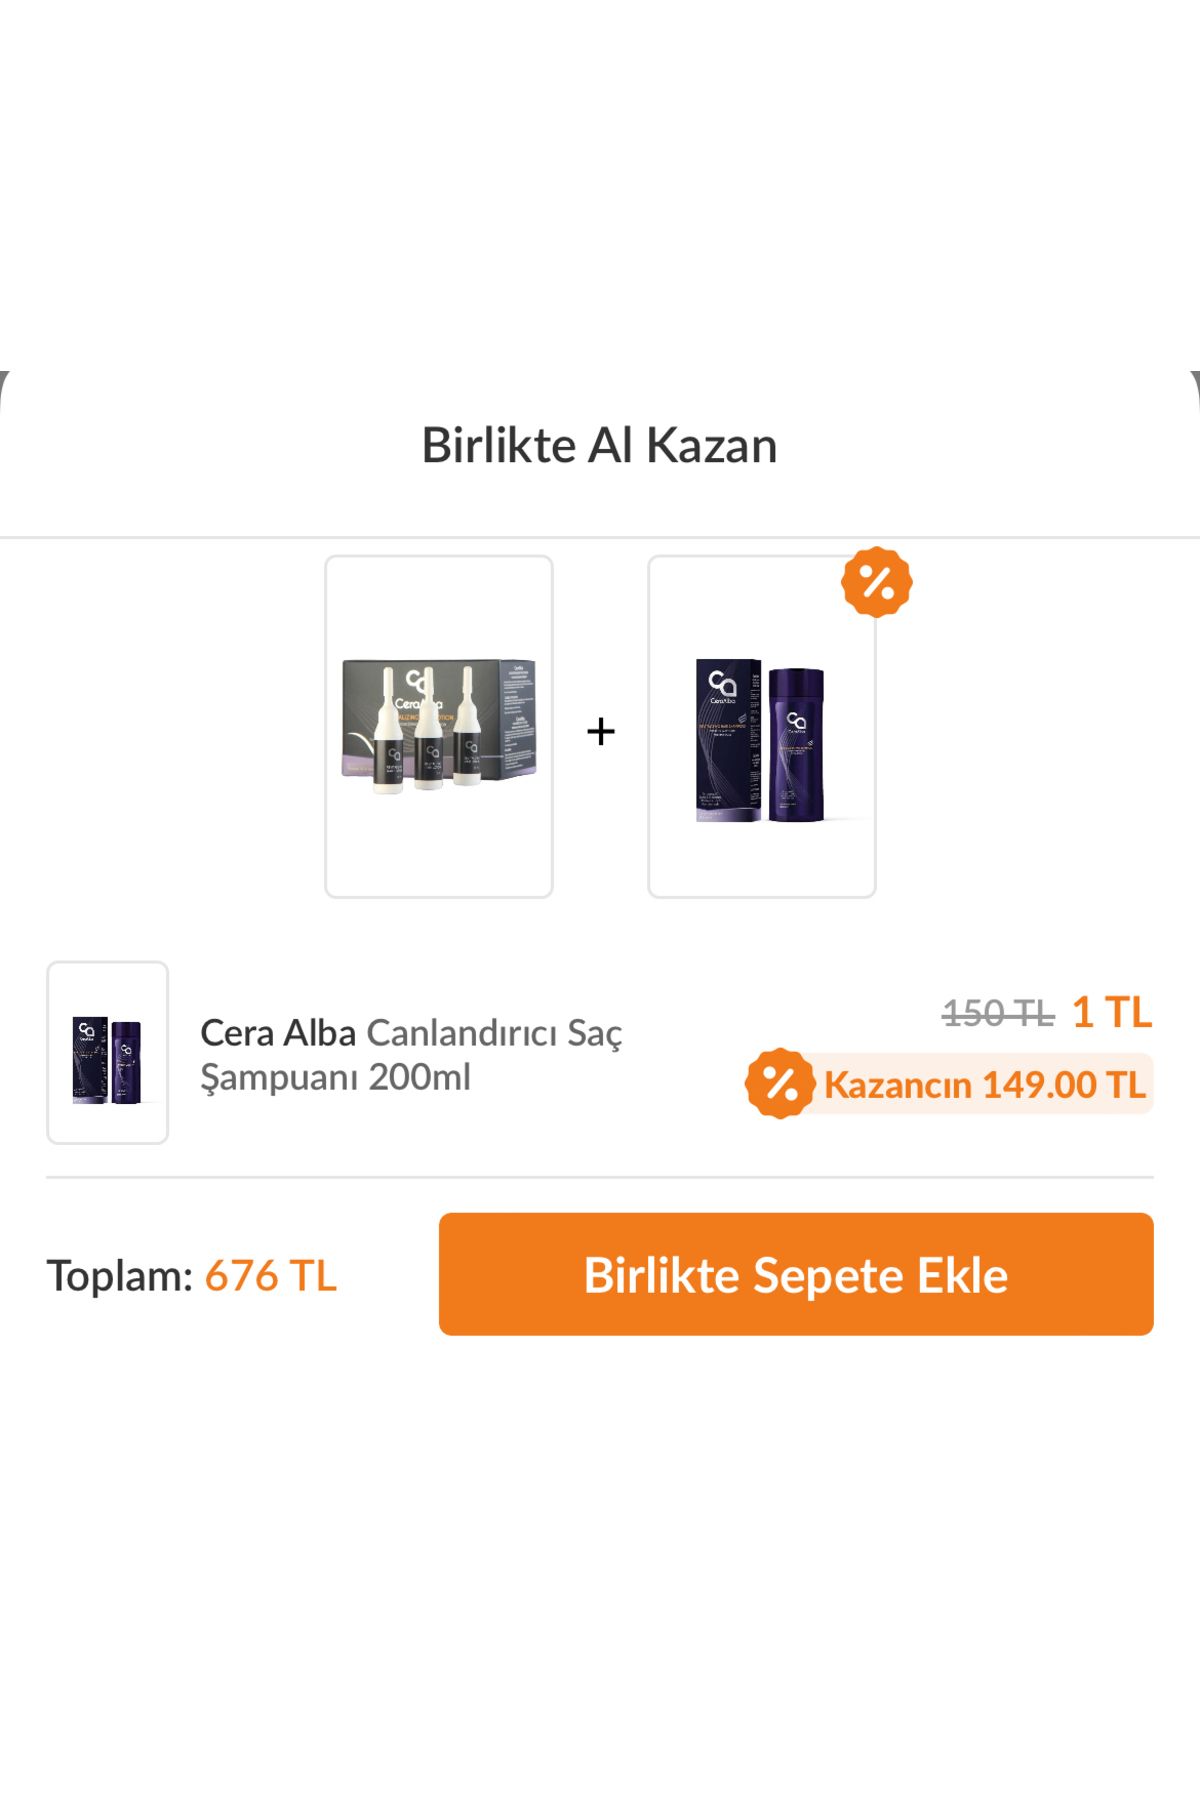1200x1800 pixels.
Task: Tap the divider line under the sheet title
Action: coord(600,538)
